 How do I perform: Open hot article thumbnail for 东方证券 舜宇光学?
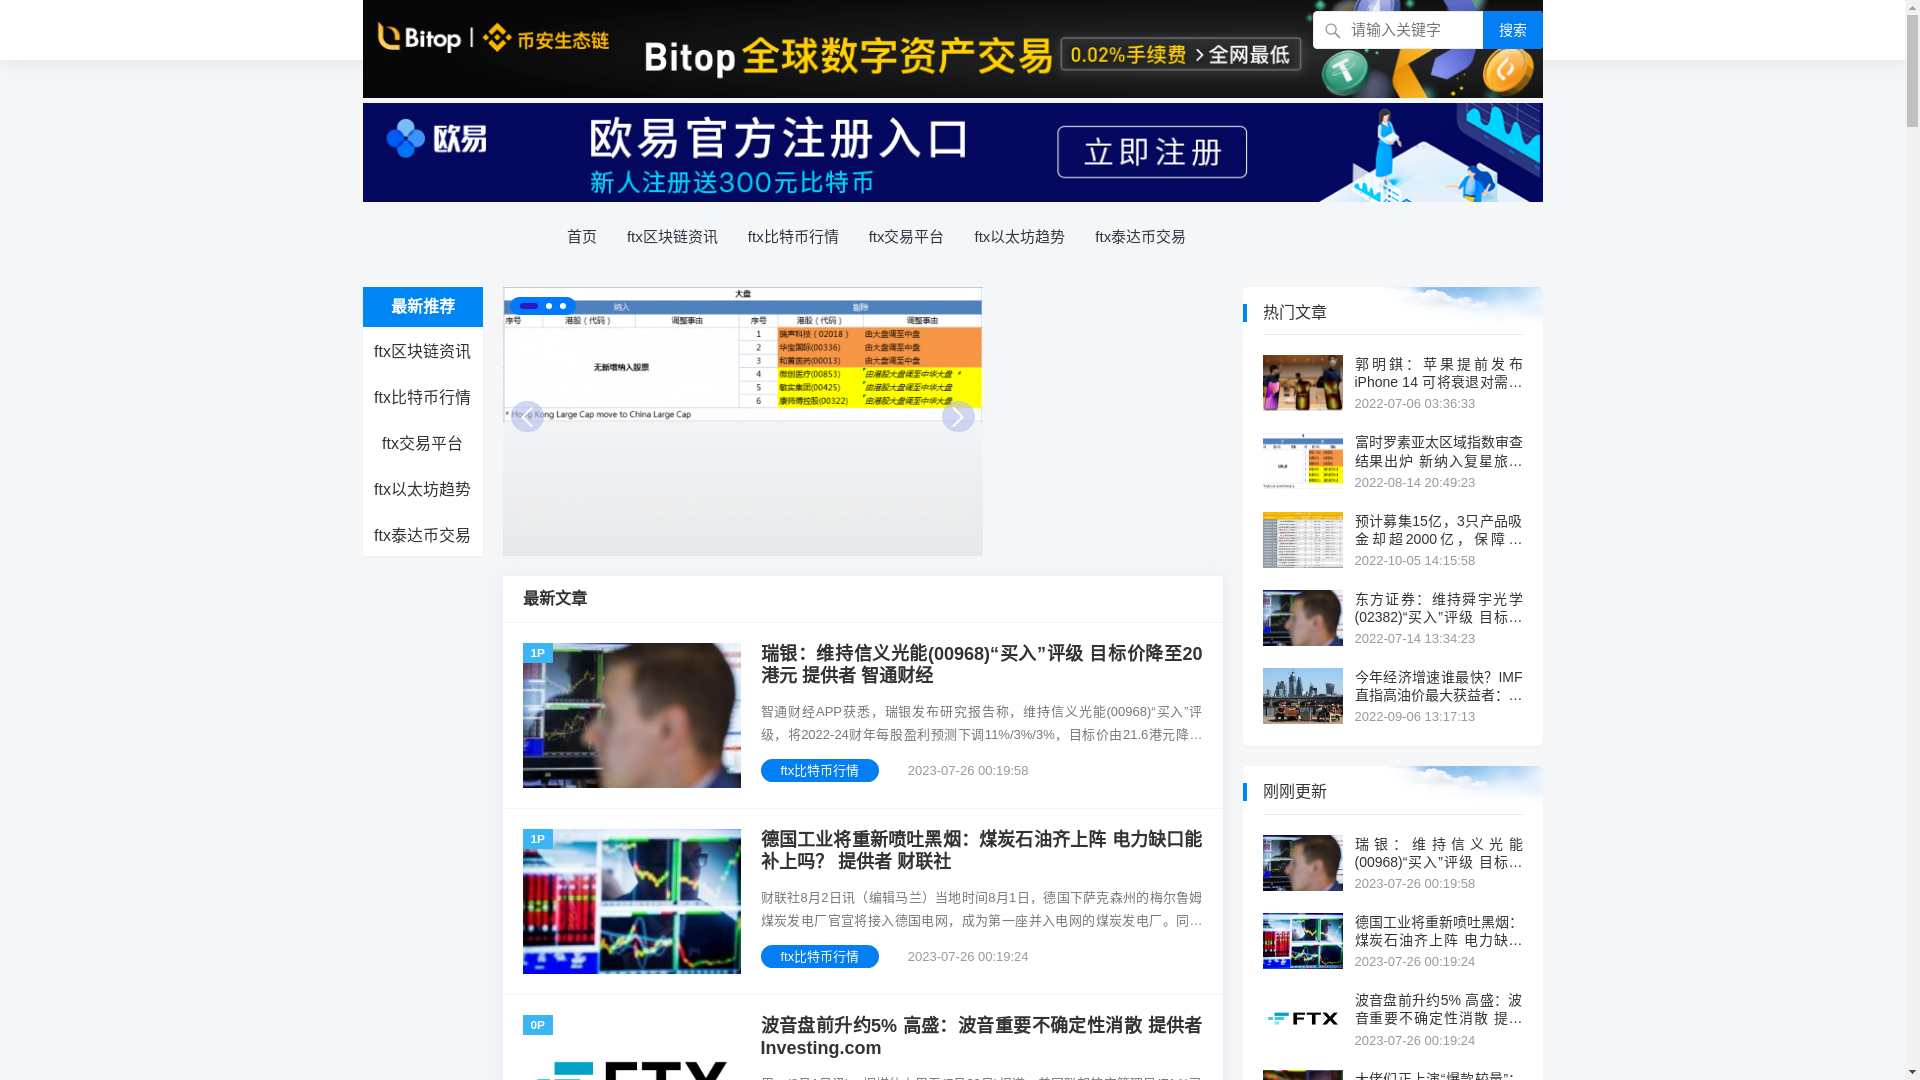coord(1303,618)
